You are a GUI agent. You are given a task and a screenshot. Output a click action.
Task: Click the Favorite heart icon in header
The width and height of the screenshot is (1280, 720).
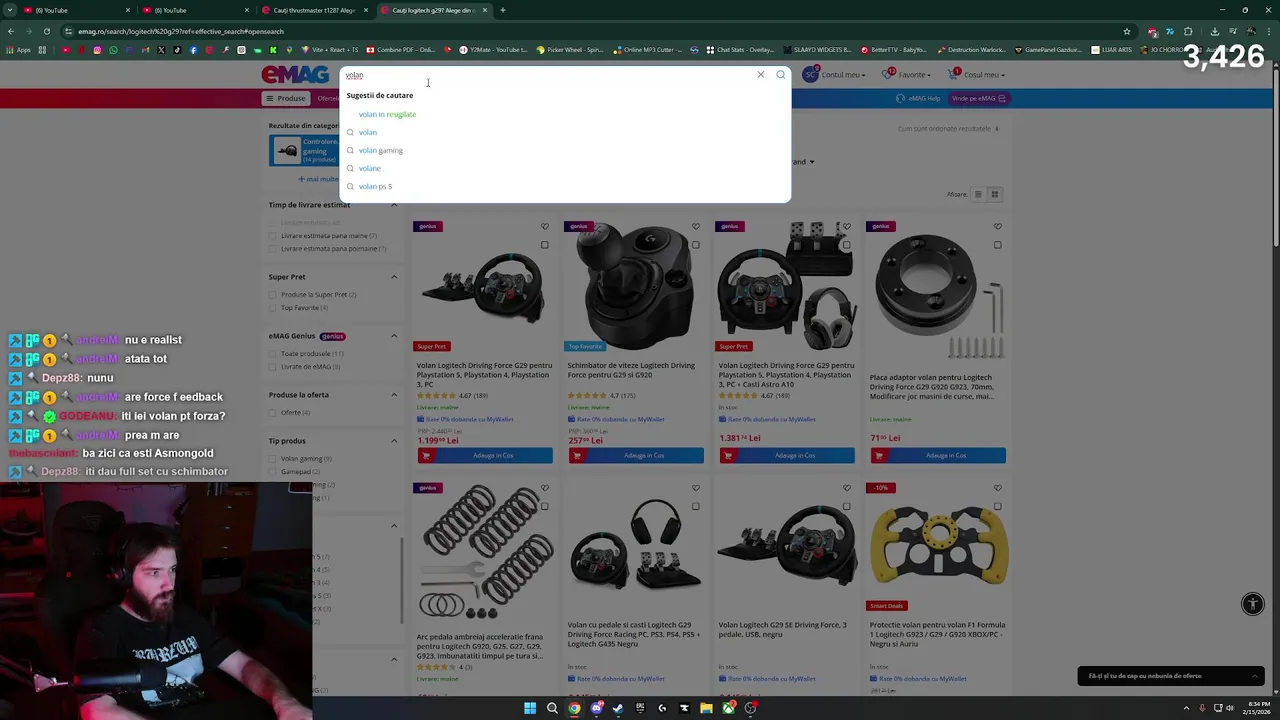coord(888,75)
